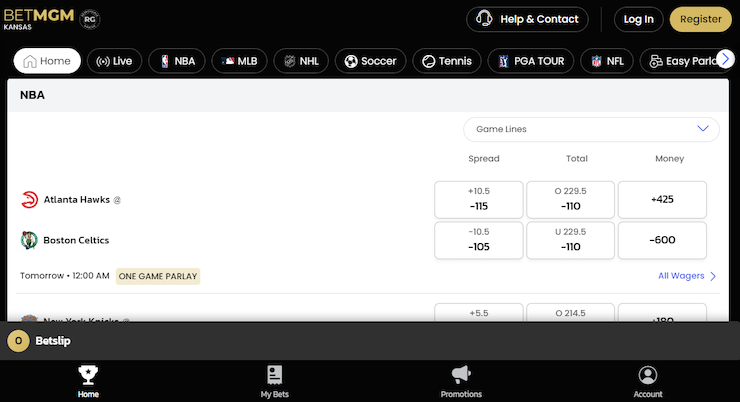Viewport: 740px width, 402px height.
Task: Open the Tennis sport tab
Action: 447,61
